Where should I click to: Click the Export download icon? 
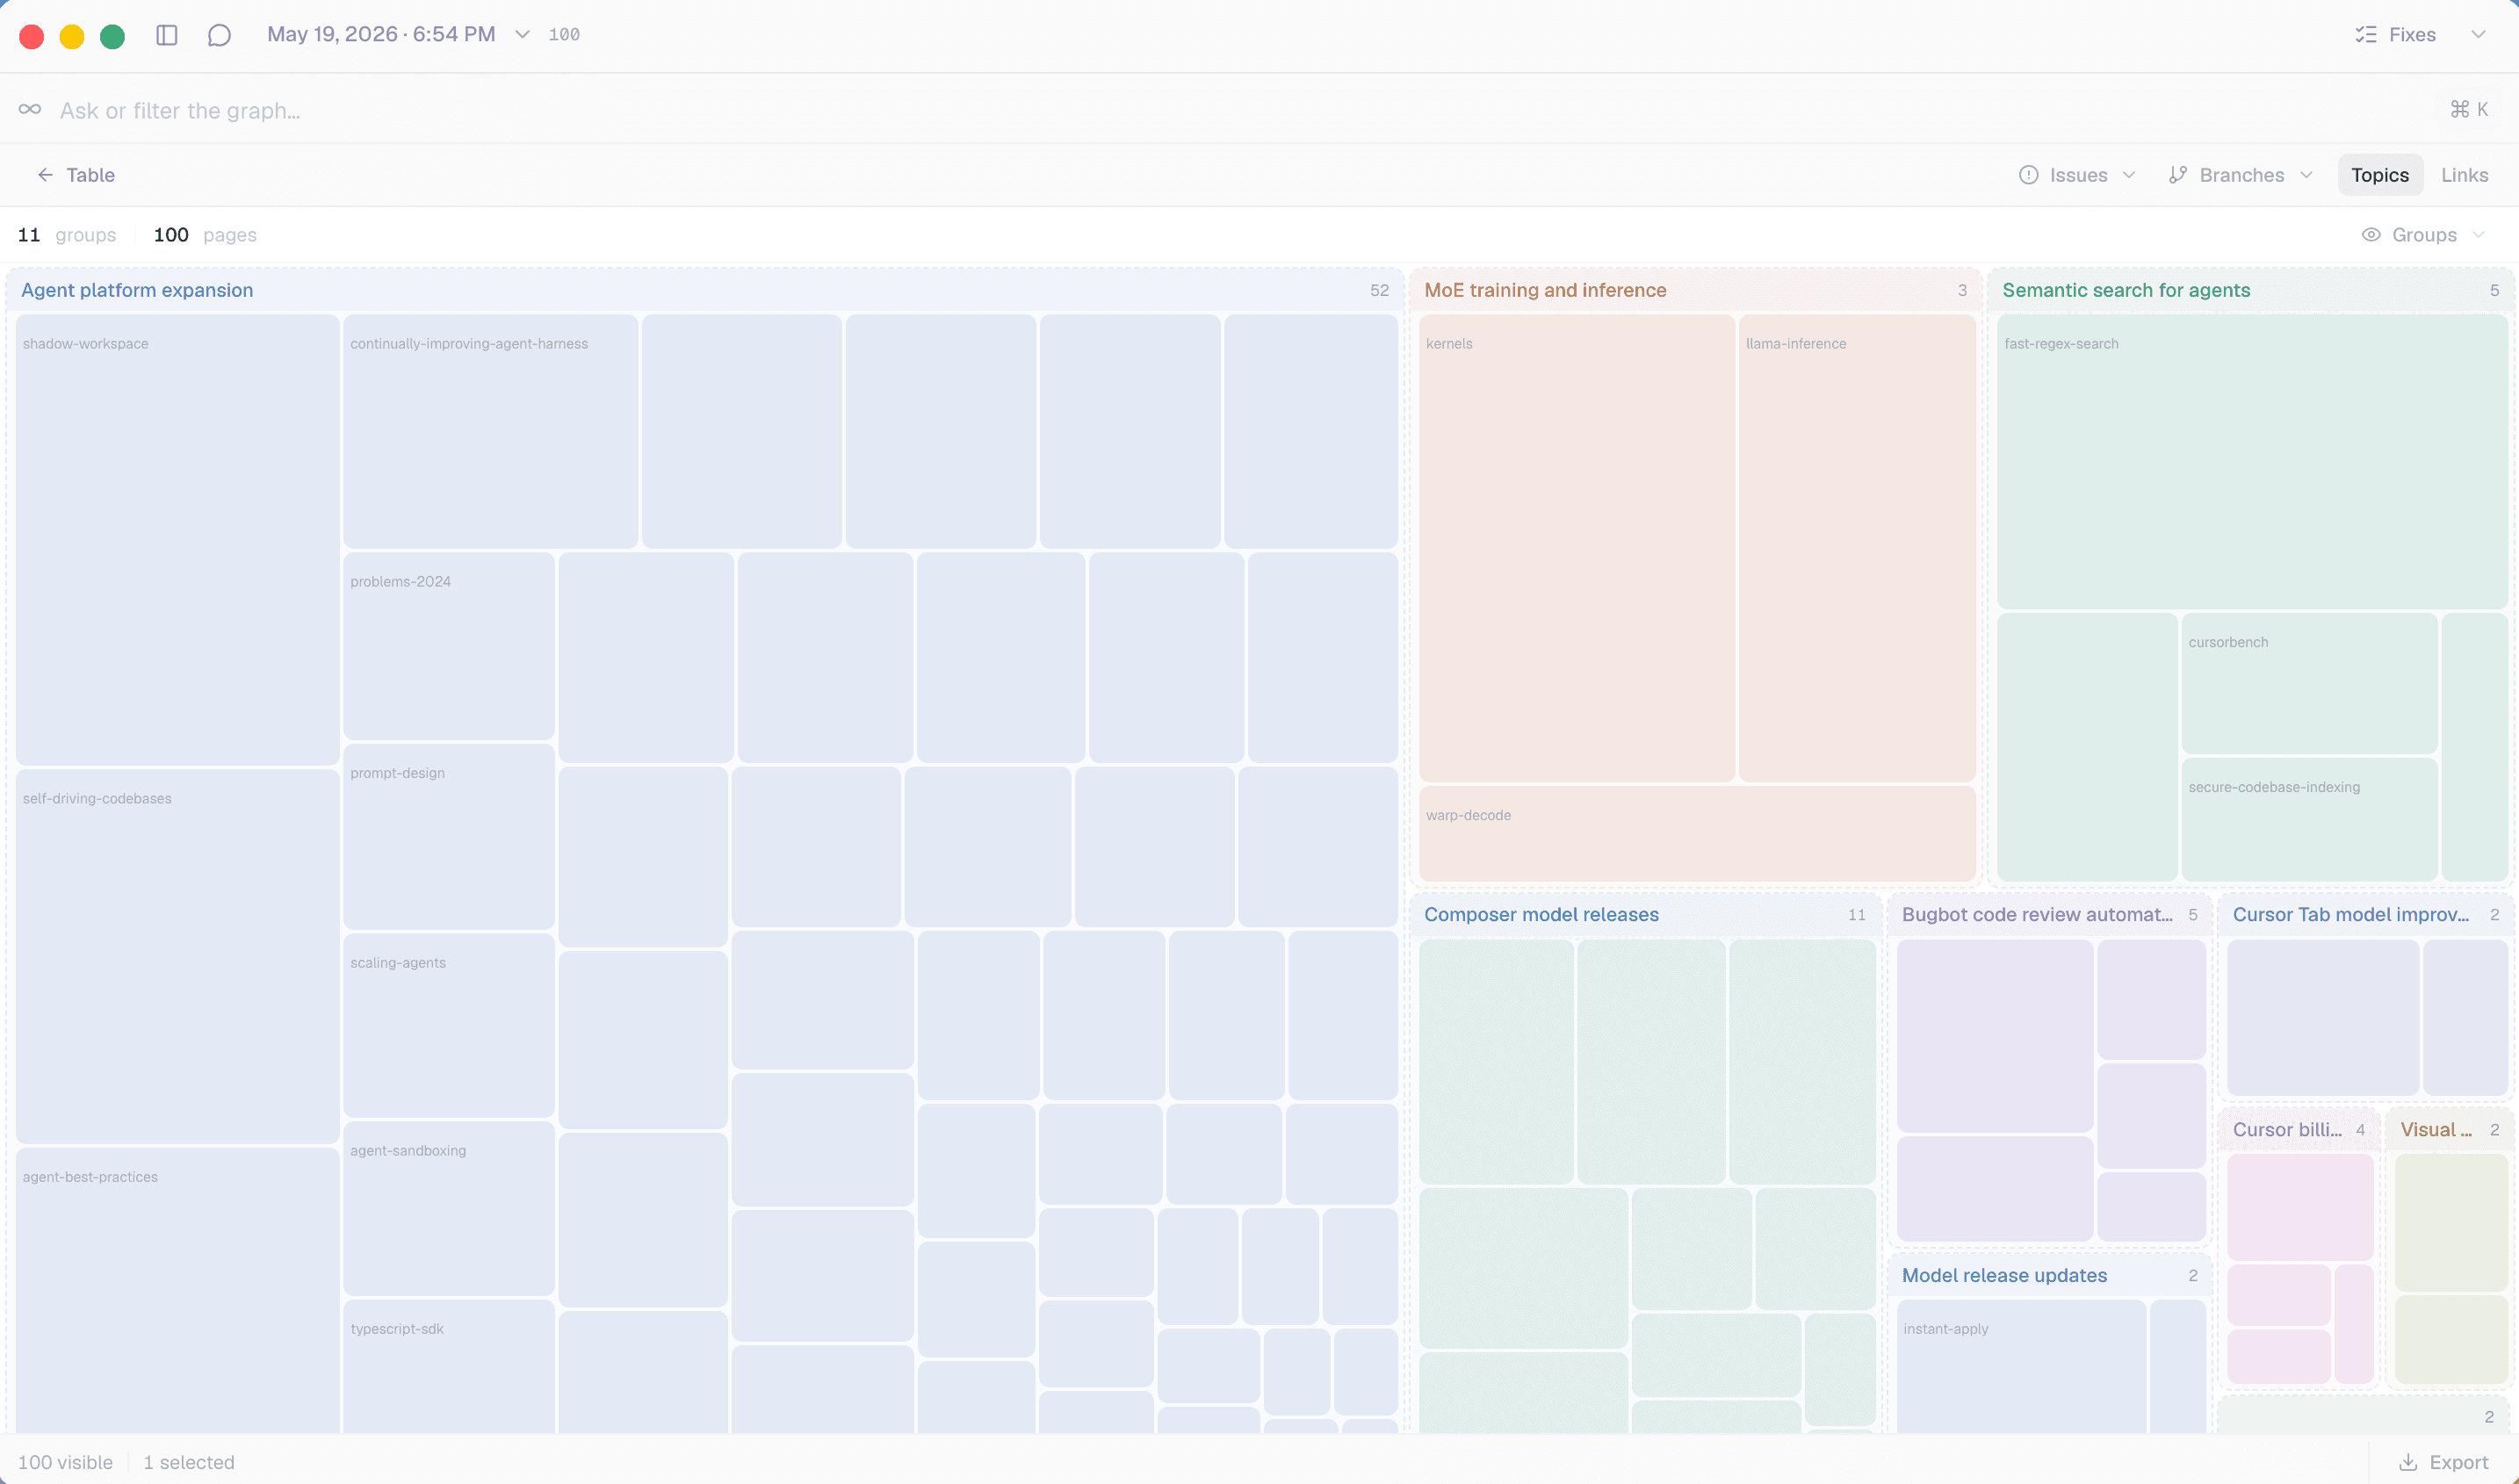(2408, 1462)
